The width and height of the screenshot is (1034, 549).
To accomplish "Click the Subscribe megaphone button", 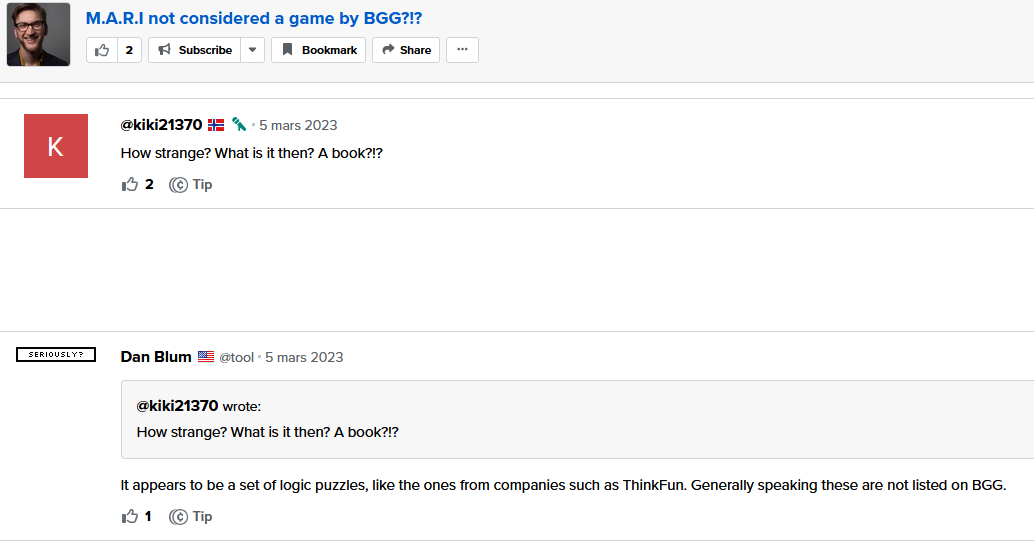I will pyautogui.click(x=195, y=50).
